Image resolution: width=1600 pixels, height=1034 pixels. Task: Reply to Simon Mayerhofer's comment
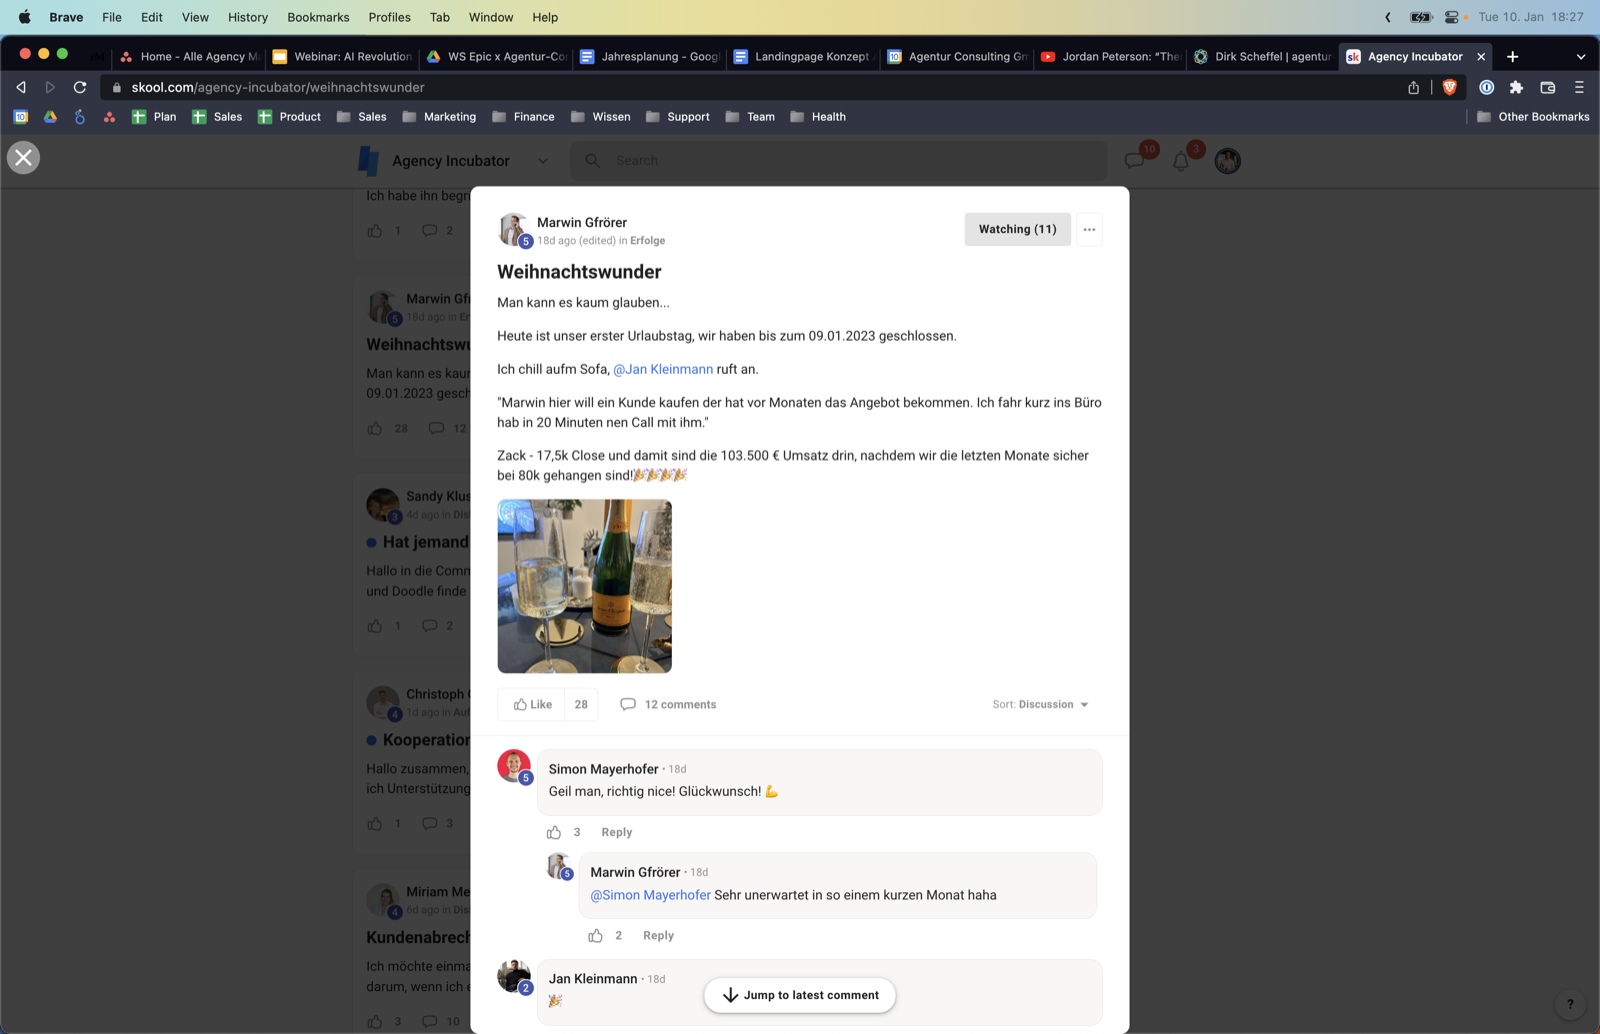(x=616, y=832)
